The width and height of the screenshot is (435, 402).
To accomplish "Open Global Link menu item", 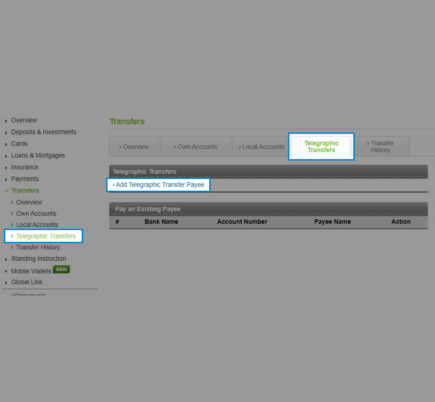I will point(26,282).
